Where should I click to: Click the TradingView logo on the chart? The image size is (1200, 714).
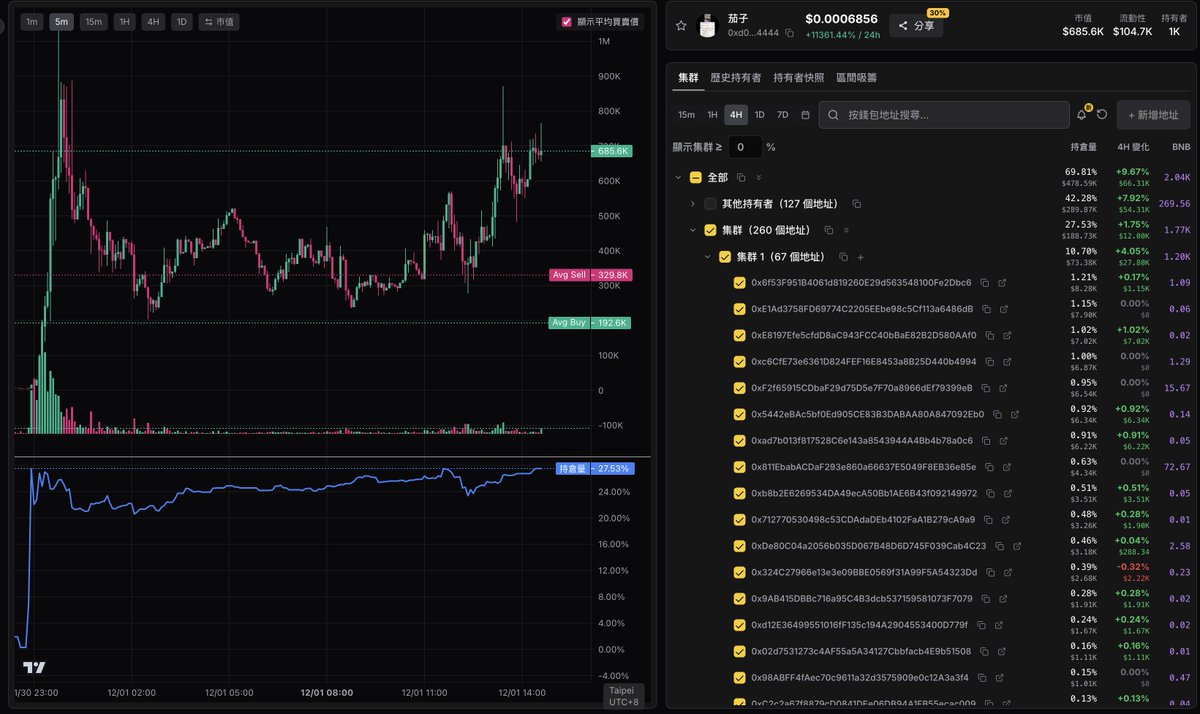35,668
